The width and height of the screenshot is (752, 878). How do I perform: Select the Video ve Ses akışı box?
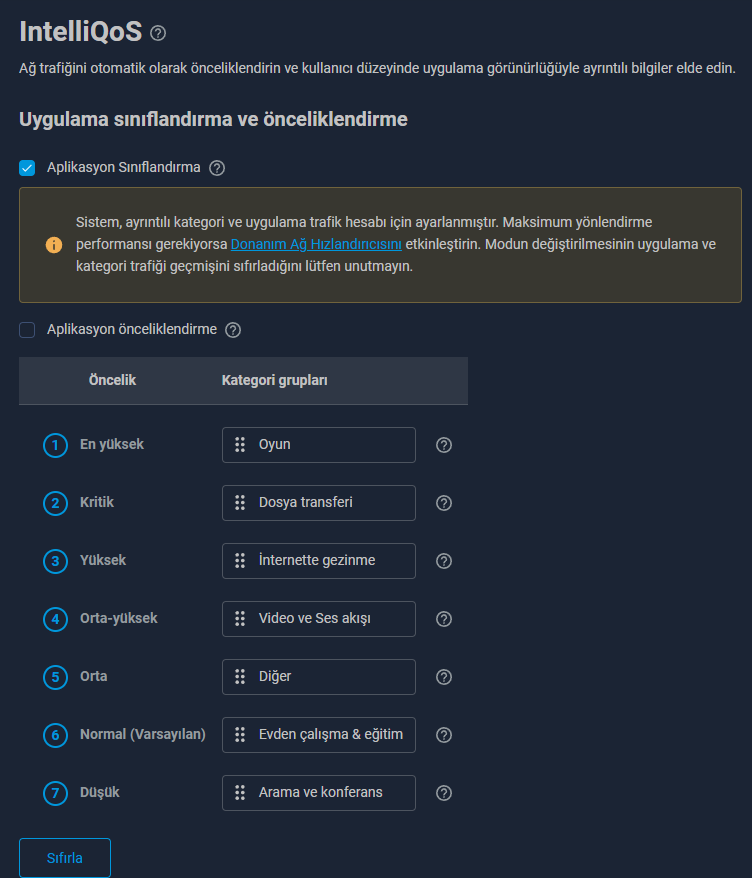click(319, 619)
